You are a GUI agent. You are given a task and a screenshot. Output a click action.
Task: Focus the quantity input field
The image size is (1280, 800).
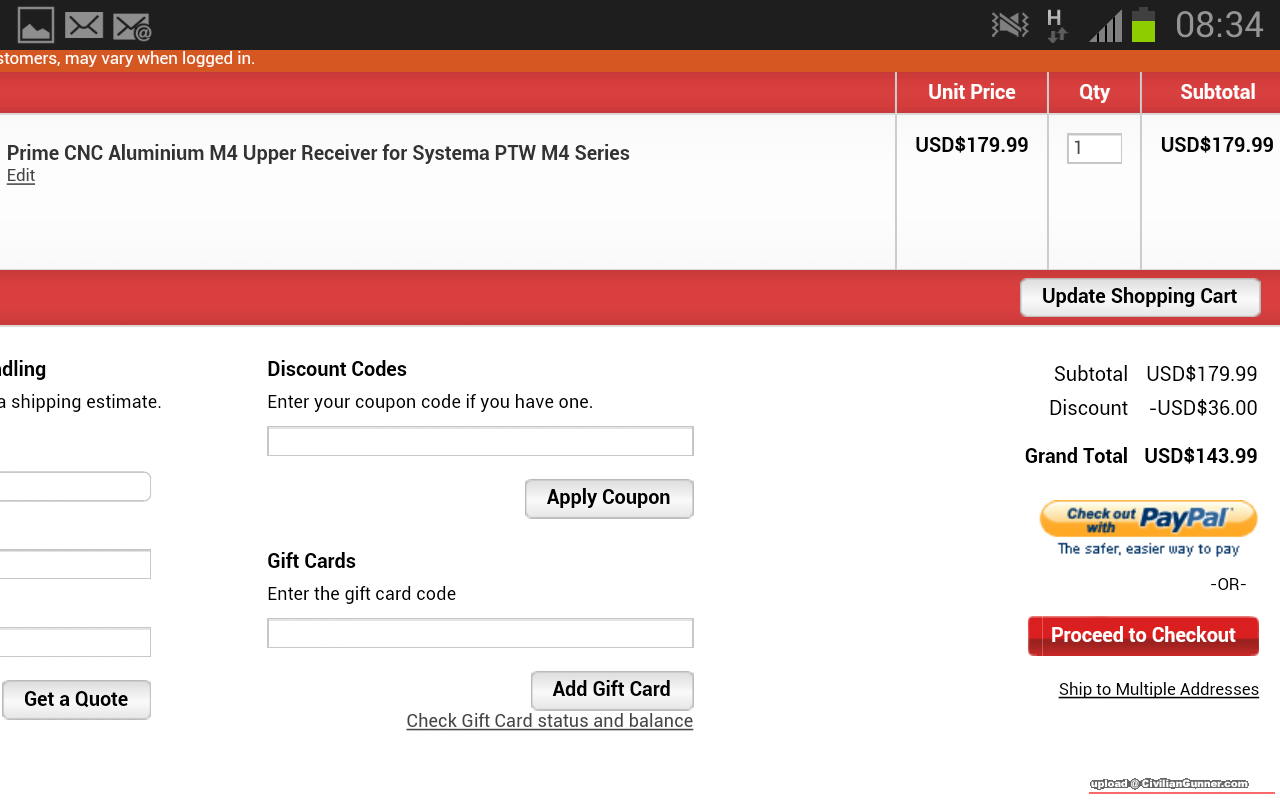1094,149
